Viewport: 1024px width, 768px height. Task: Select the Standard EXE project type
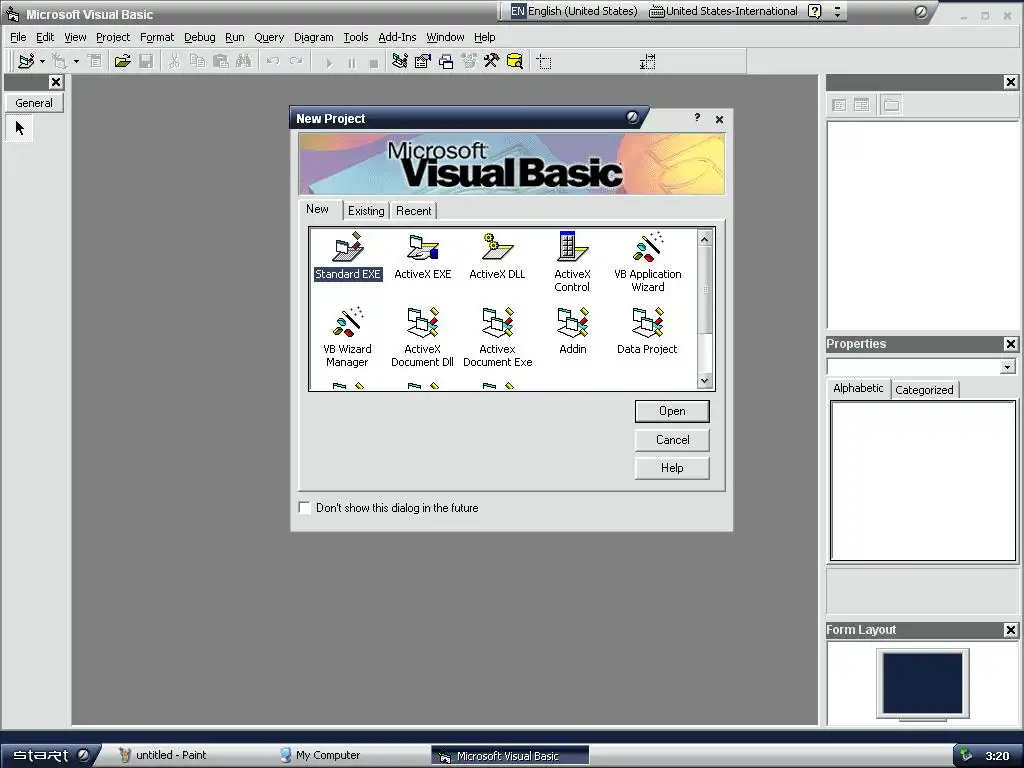click(x=347, y=256)
